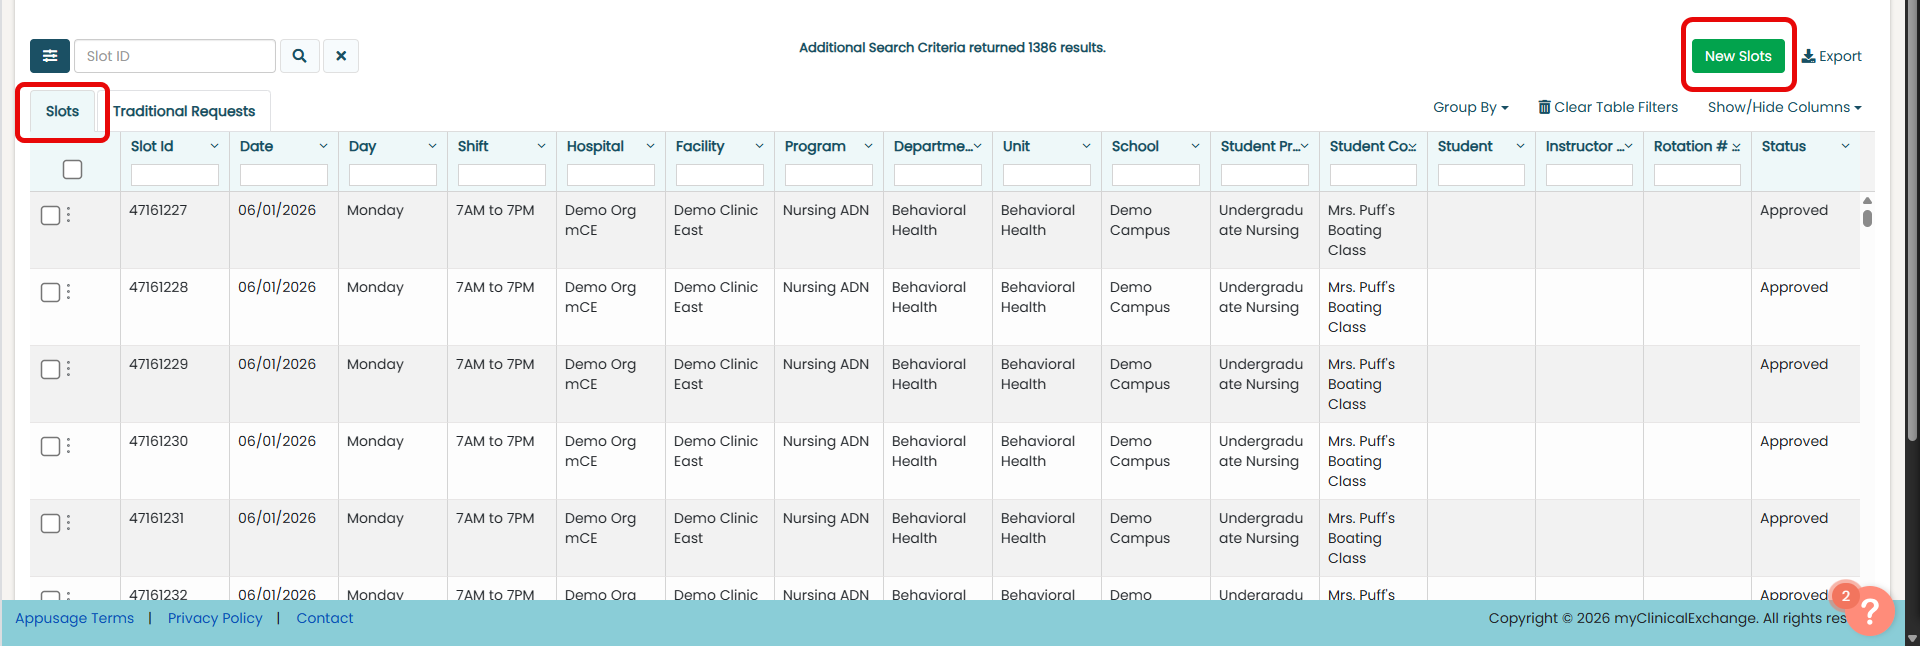Open row actions menu for slot 47161227

tap(68, 215)
